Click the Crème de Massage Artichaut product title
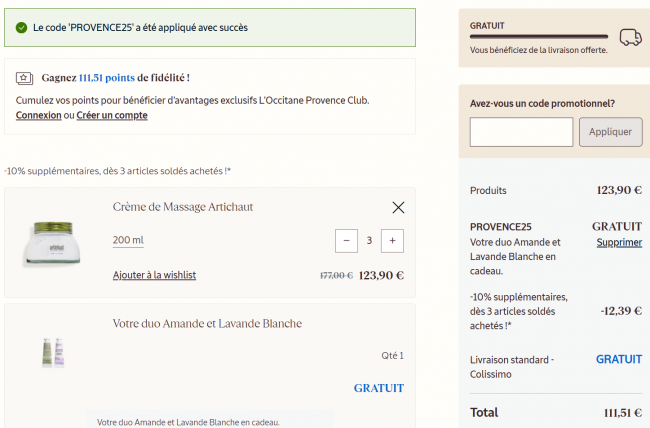Image resolution: width=650 pixels, height=428 pixels. pyautogui.click(x=183, y=207)
